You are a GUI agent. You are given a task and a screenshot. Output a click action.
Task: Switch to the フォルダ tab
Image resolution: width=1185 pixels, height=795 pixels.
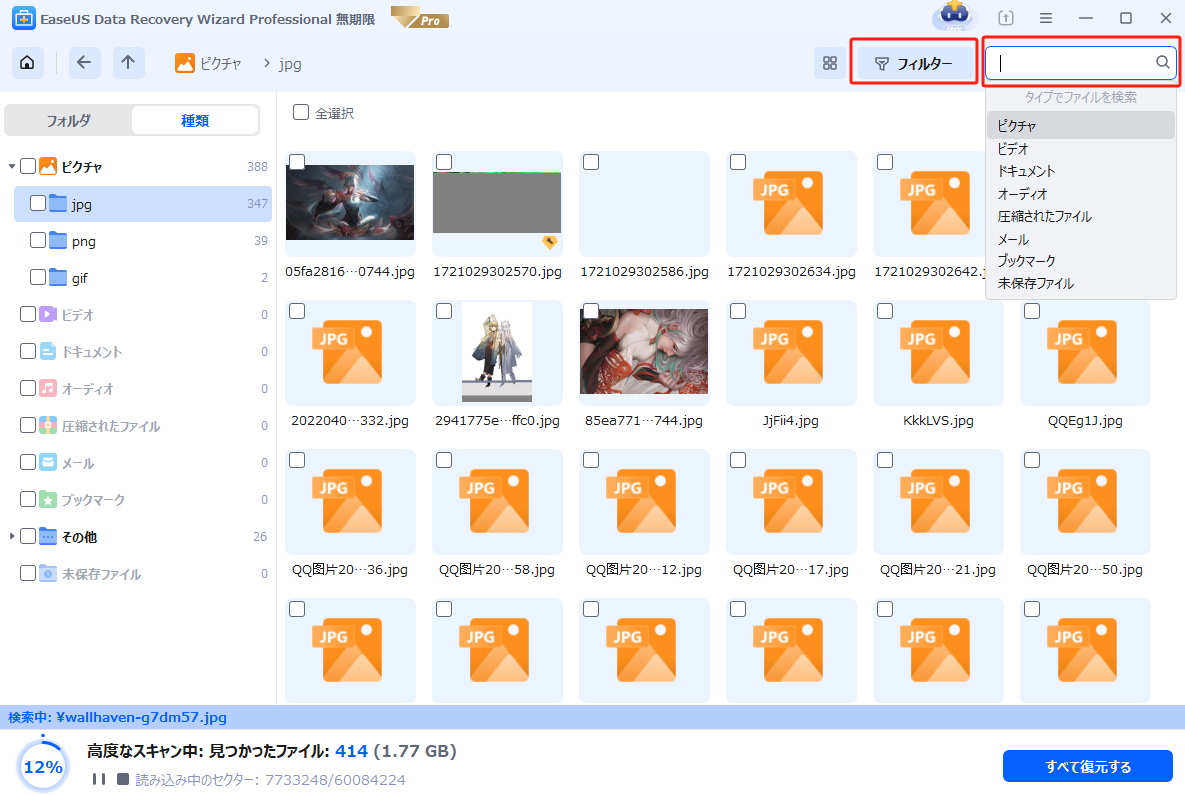[68, 121]
